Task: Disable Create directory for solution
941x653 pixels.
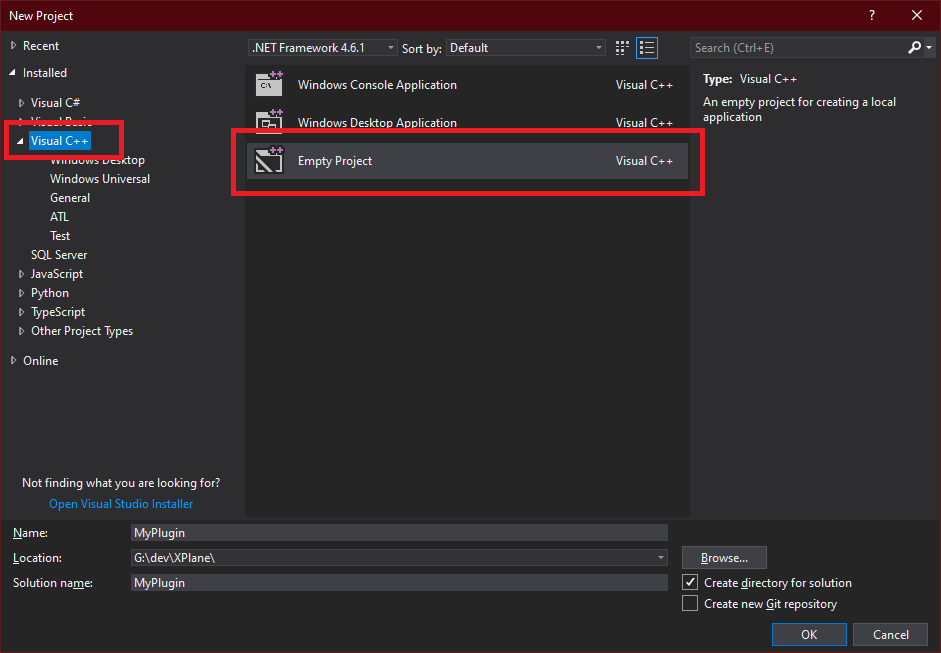Action: click(688, 582)
